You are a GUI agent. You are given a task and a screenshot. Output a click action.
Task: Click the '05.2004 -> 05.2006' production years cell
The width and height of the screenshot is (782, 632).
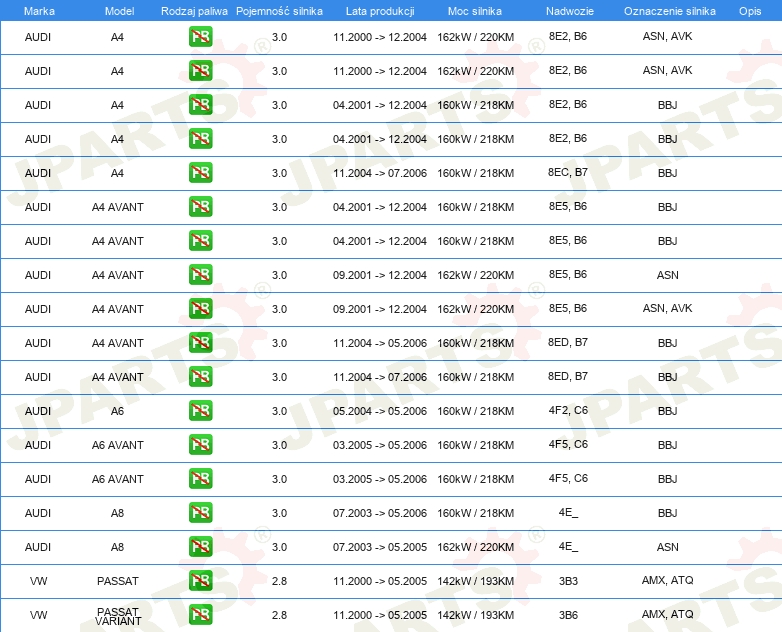380,411
